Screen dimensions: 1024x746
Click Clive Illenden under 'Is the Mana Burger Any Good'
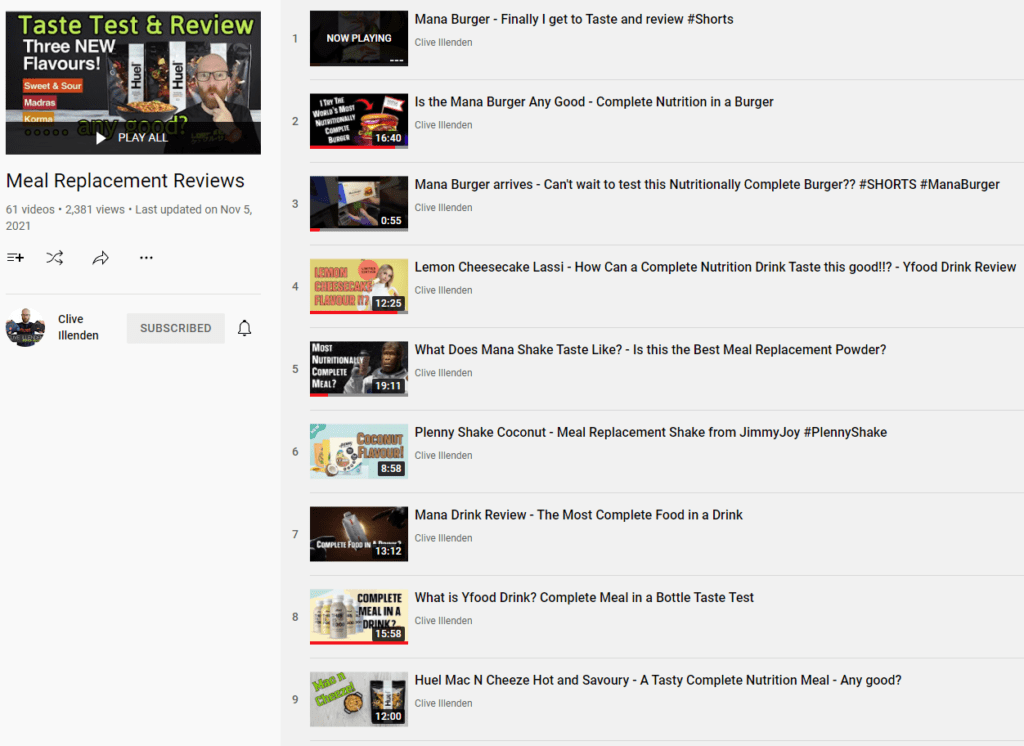point(443,125)
